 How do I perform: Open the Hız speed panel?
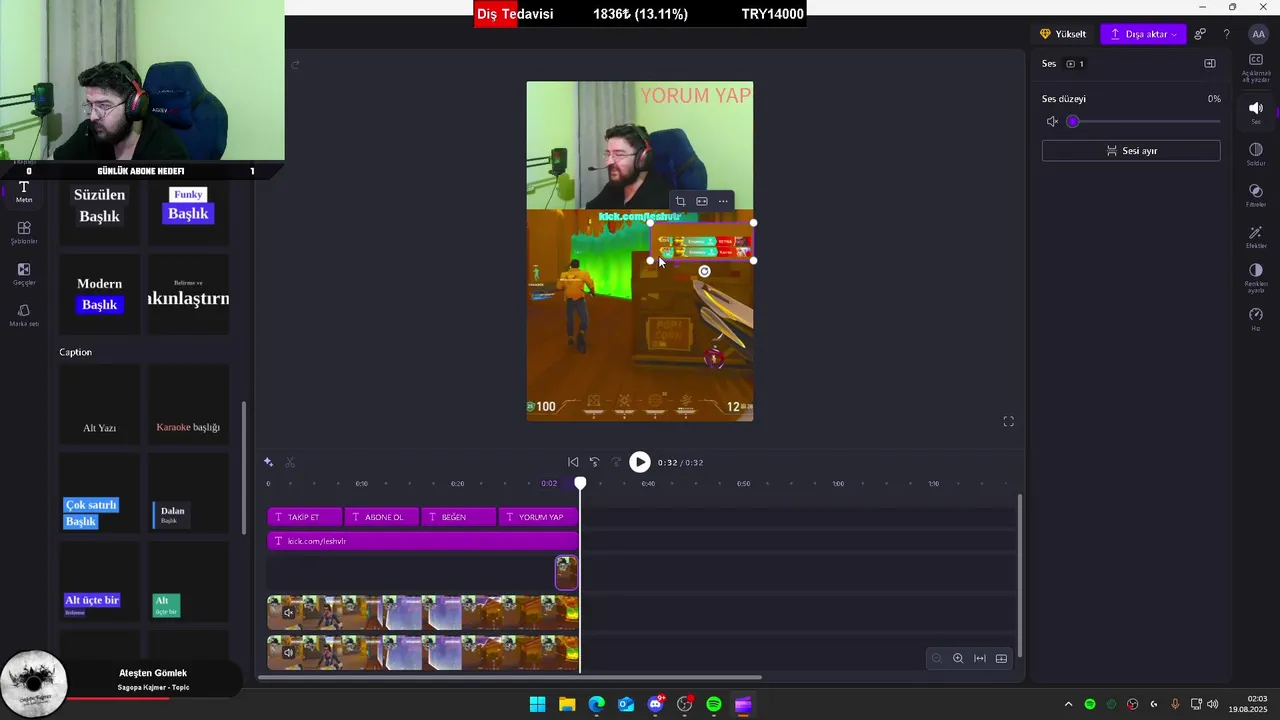coord(1256,319)
